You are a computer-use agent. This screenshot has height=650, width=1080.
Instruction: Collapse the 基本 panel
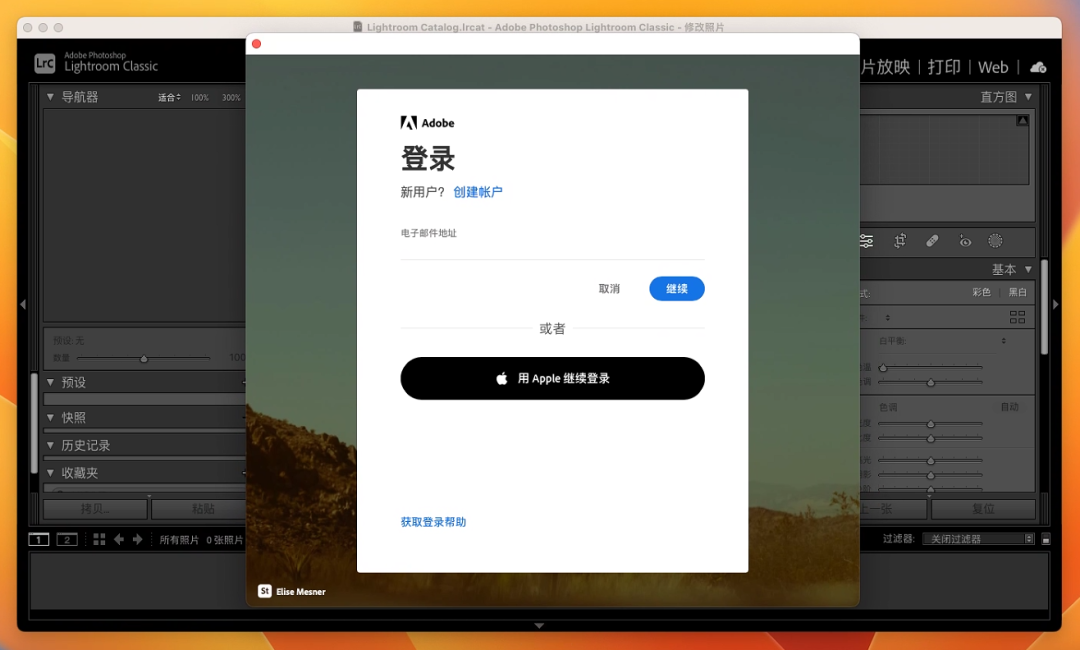(x=1028, y=269)
